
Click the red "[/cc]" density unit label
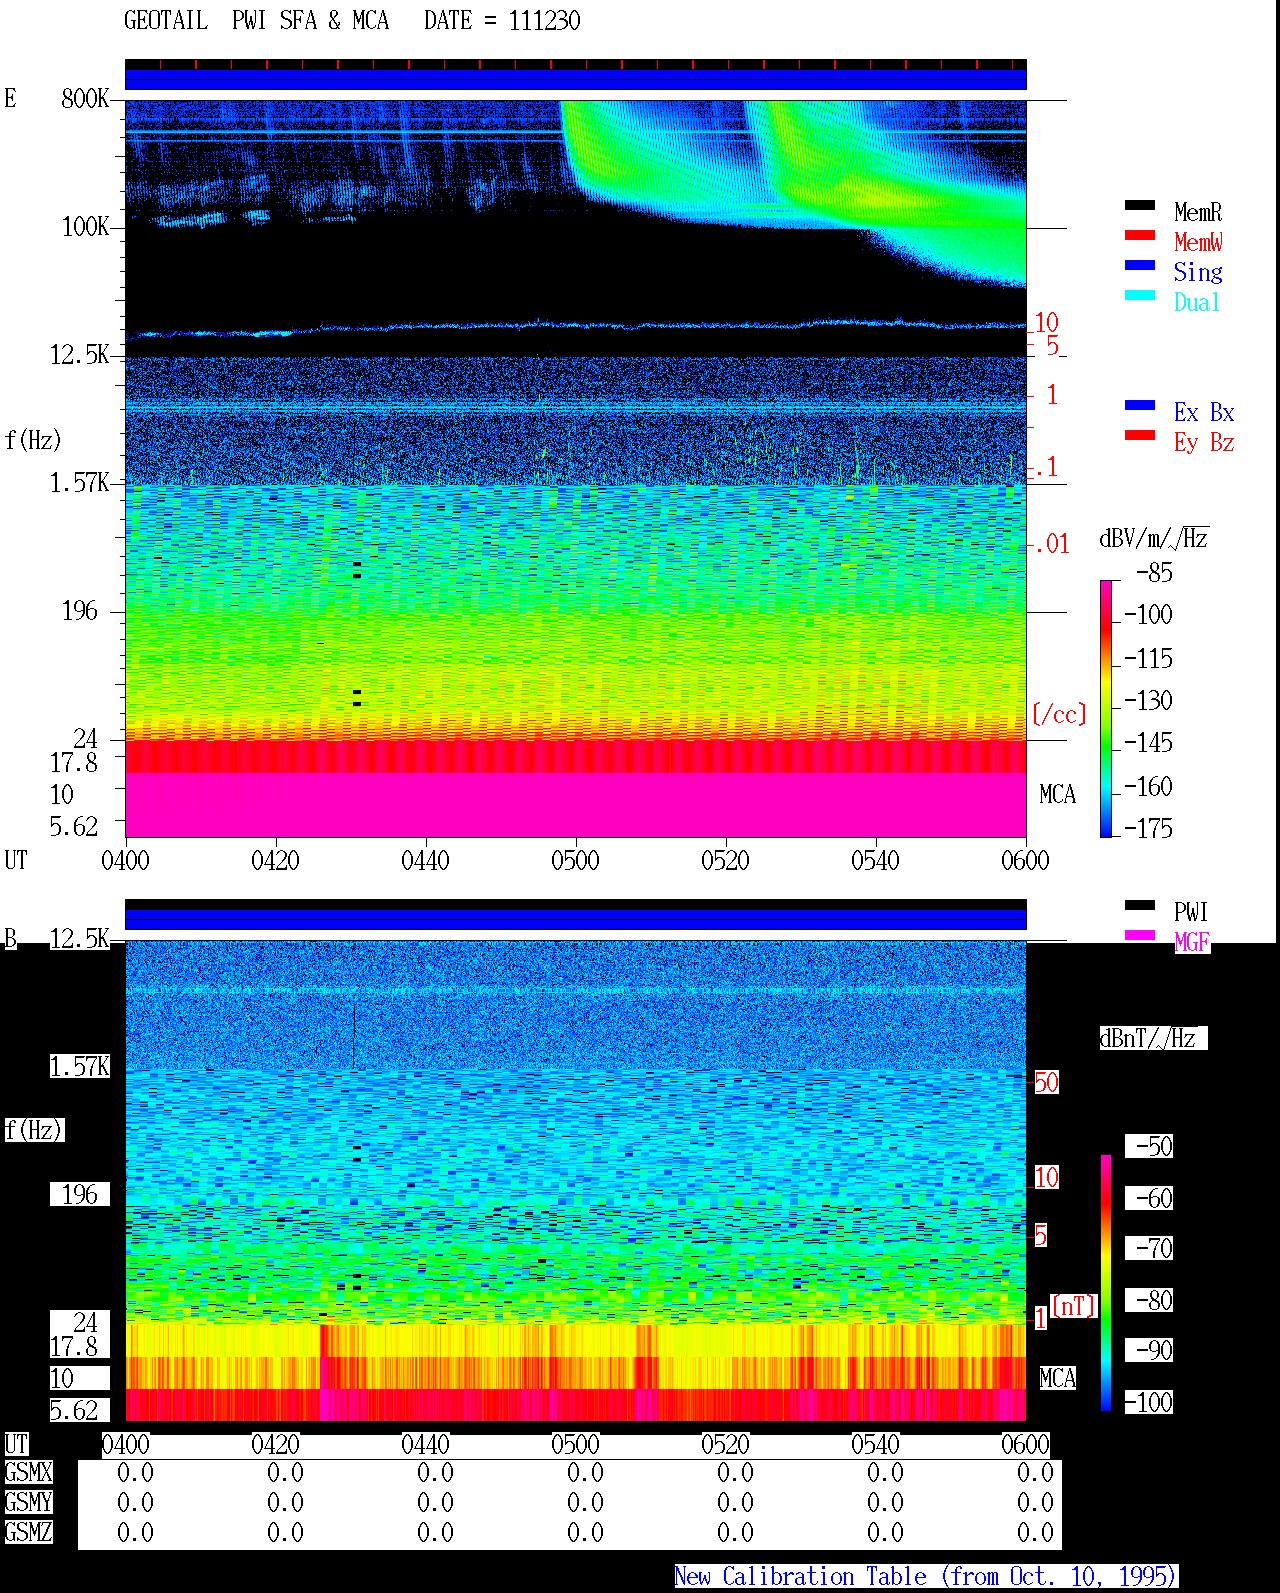pos(1059,714)
